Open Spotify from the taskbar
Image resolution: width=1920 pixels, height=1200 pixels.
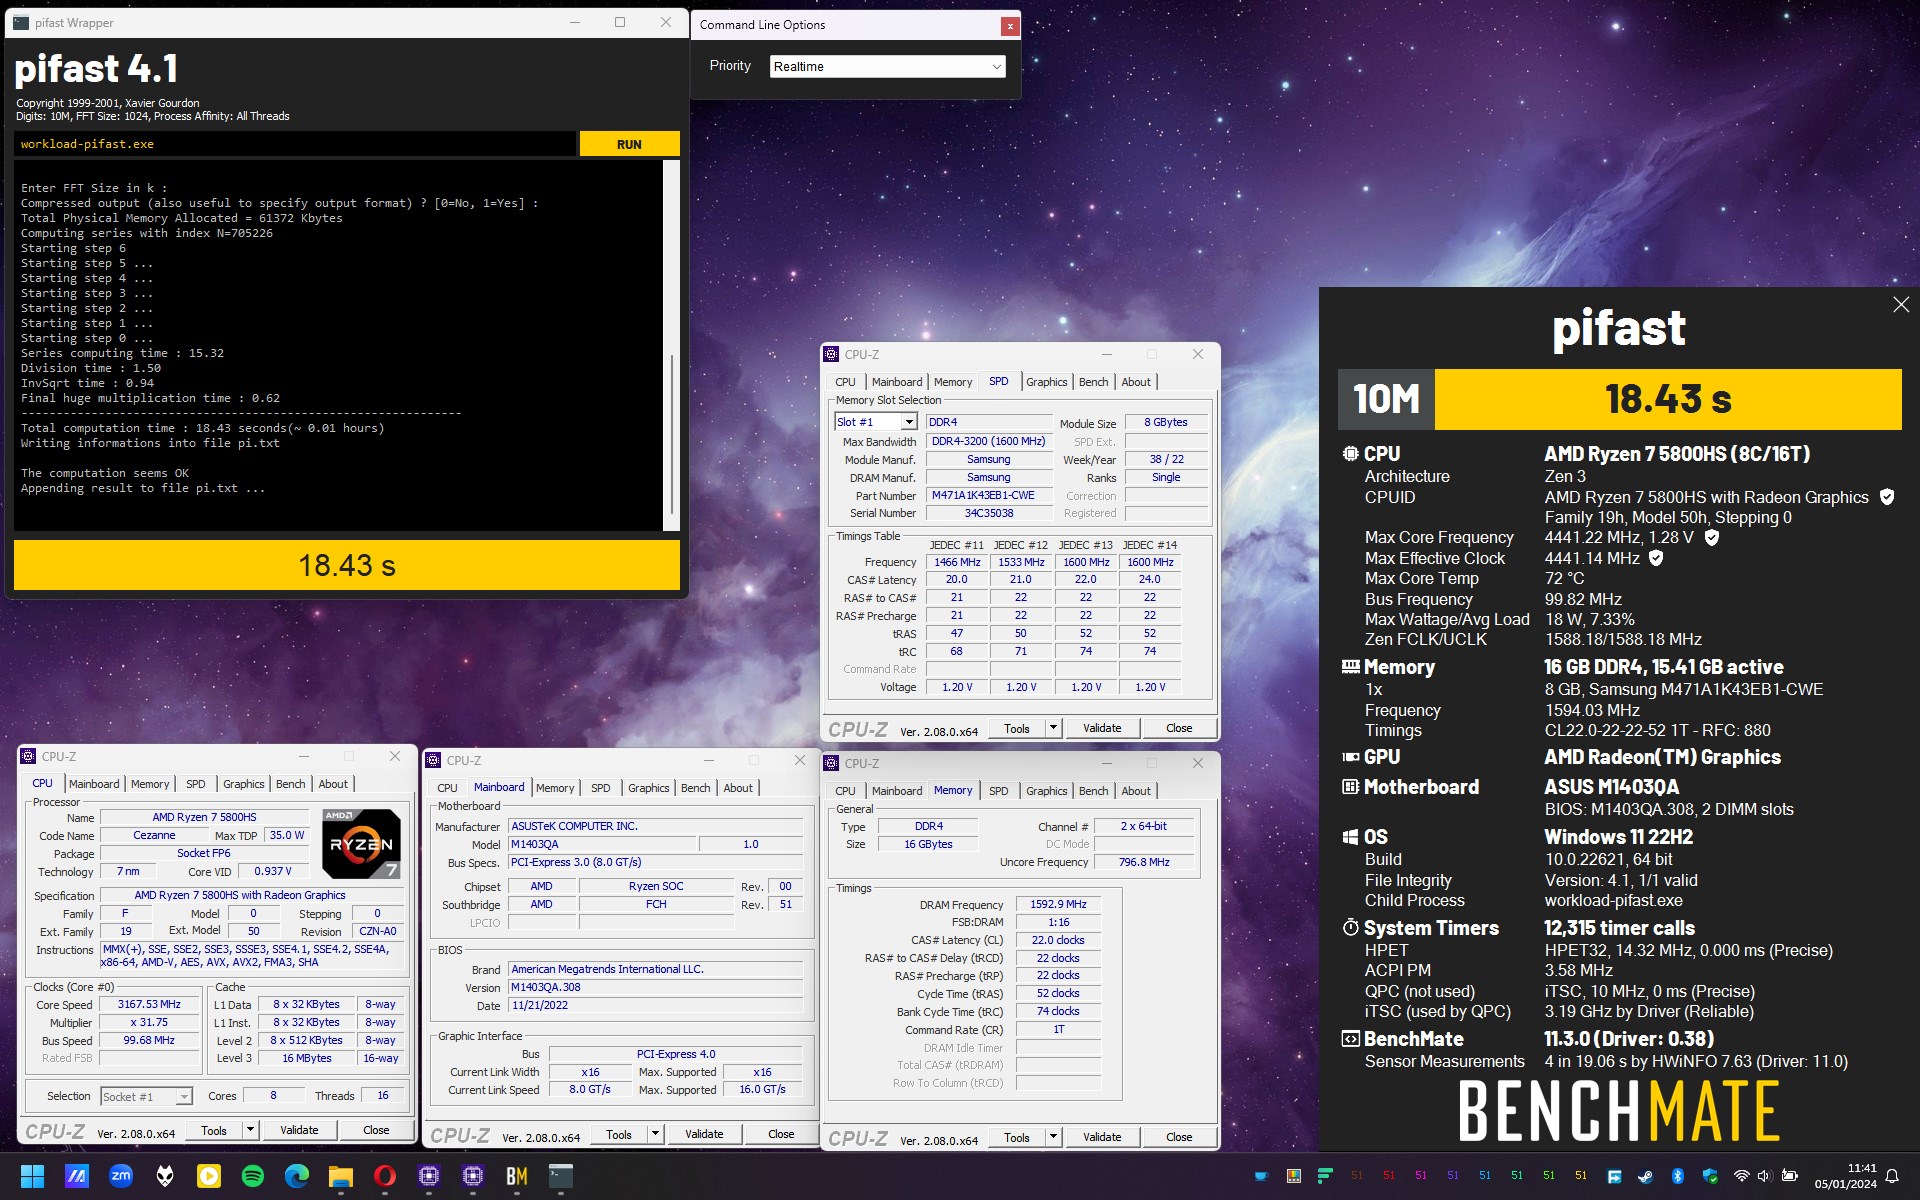click(x=253, y=1176)
